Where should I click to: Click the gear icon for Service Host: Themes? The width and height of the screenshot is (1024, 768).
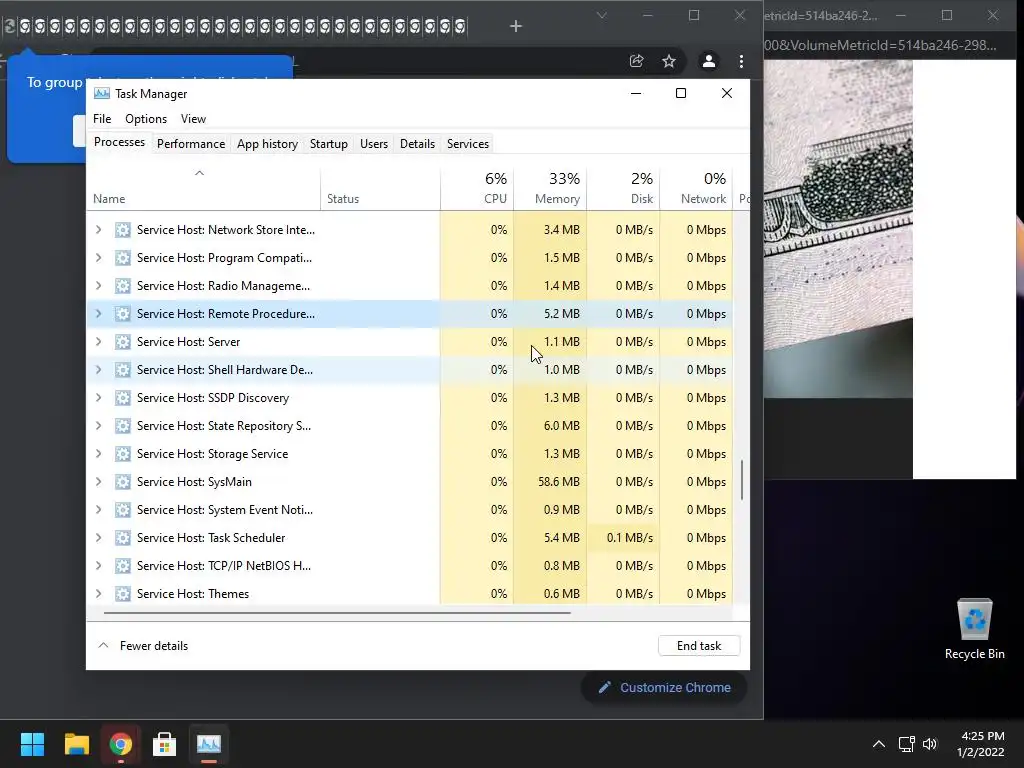[x=123, y=594]
